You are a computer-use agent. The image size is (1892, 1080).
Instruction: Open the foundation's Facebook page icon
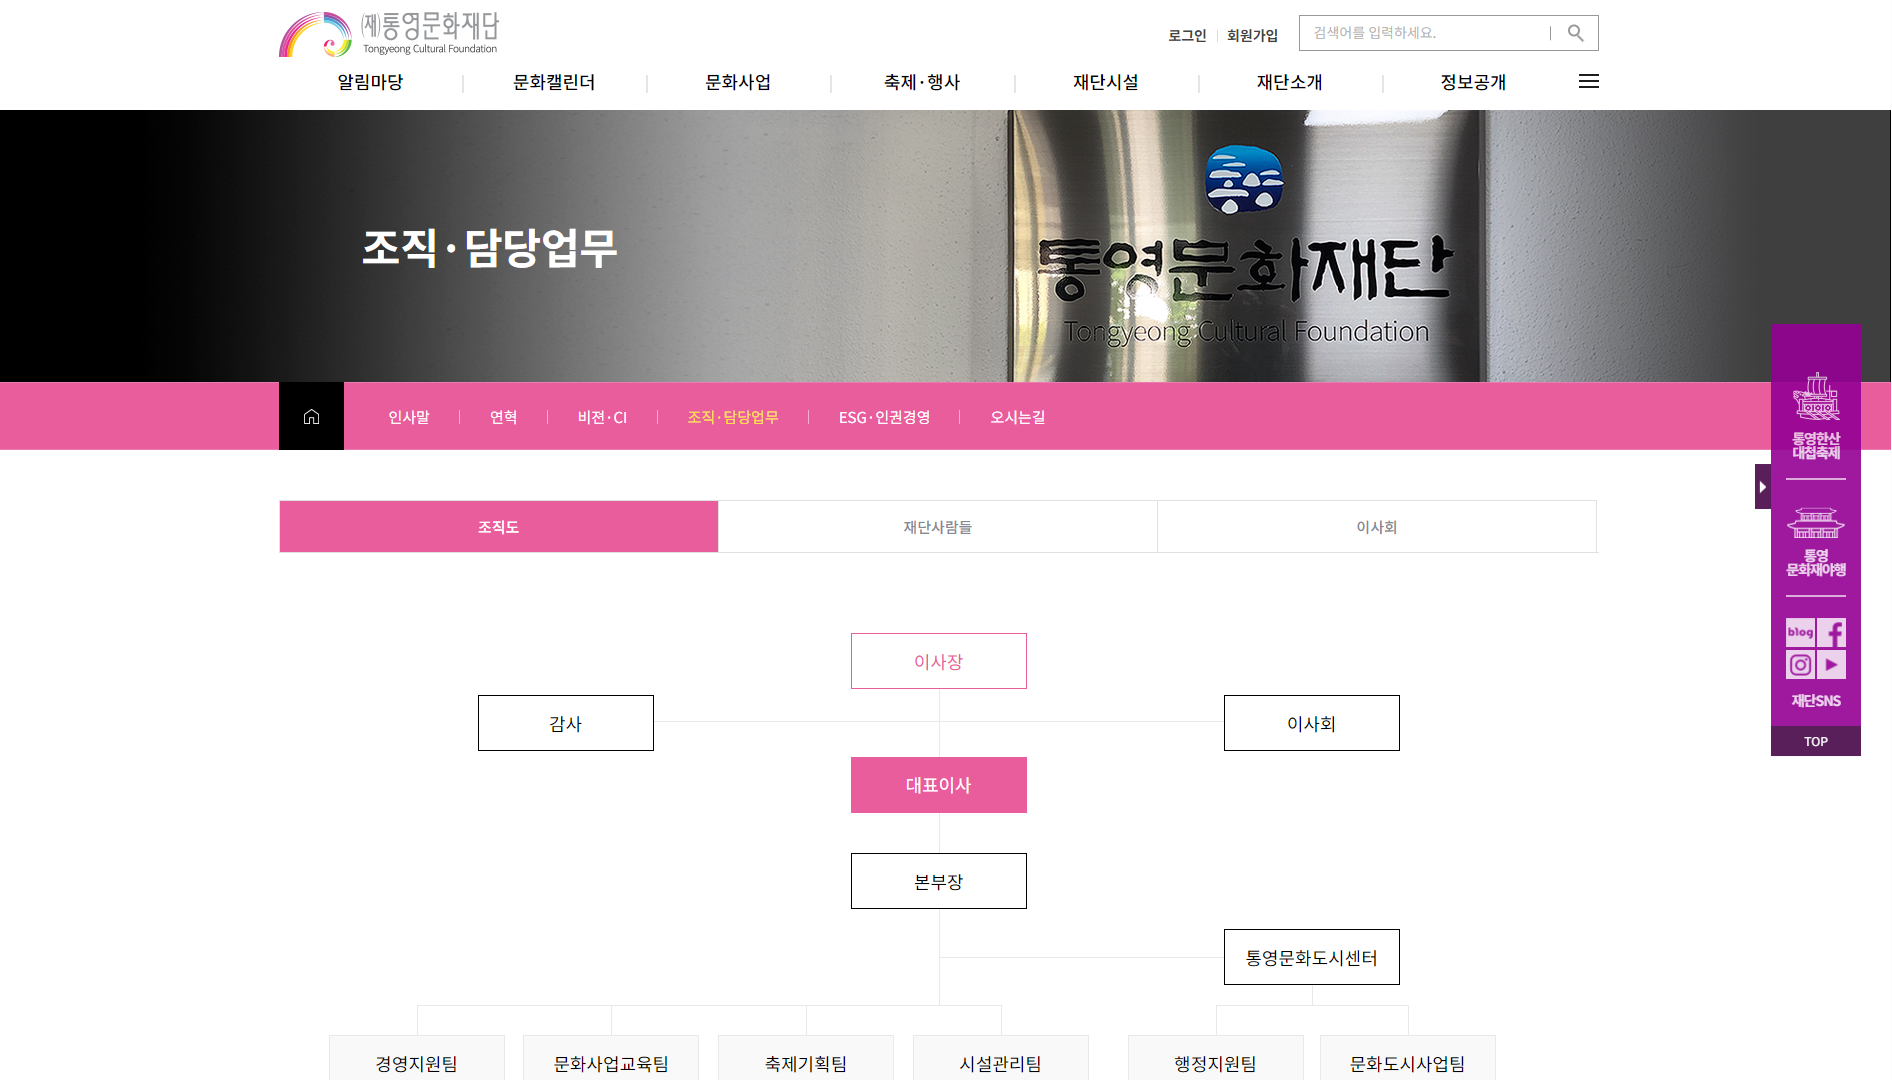click(x=1832, y=633)
